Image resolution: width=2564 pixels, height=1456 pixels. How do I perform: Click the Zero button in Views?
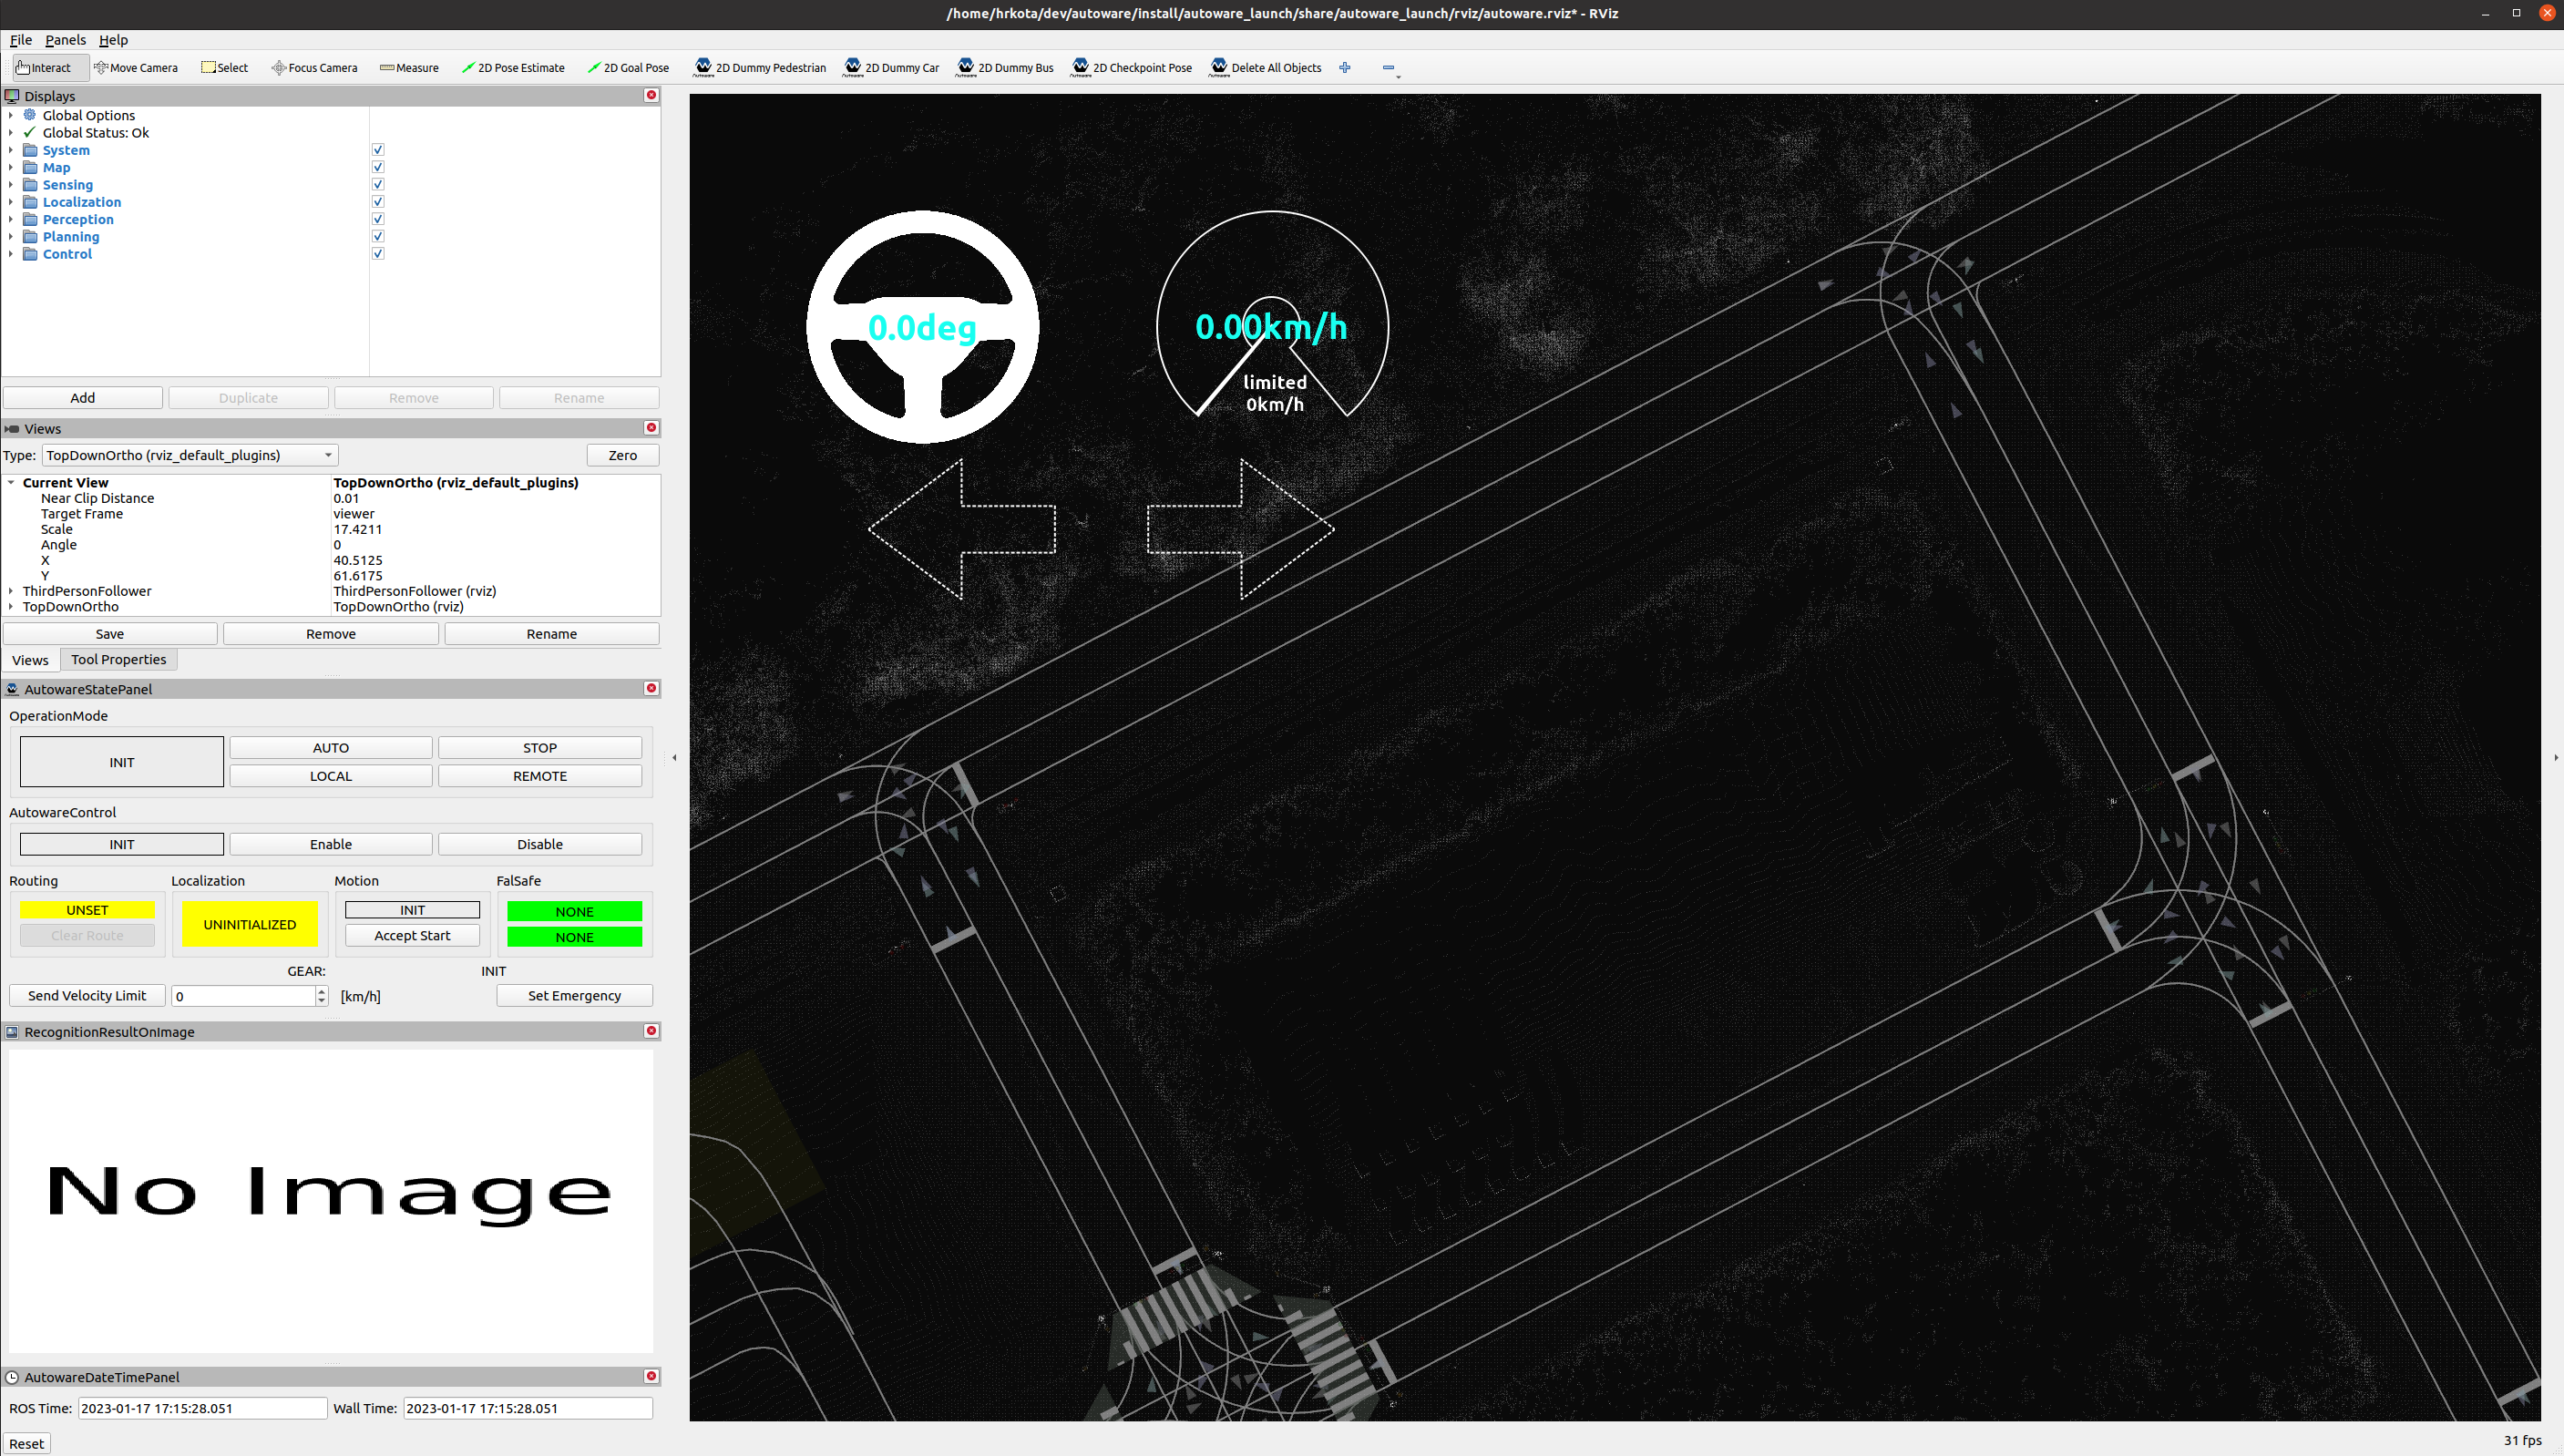[622, 455]
